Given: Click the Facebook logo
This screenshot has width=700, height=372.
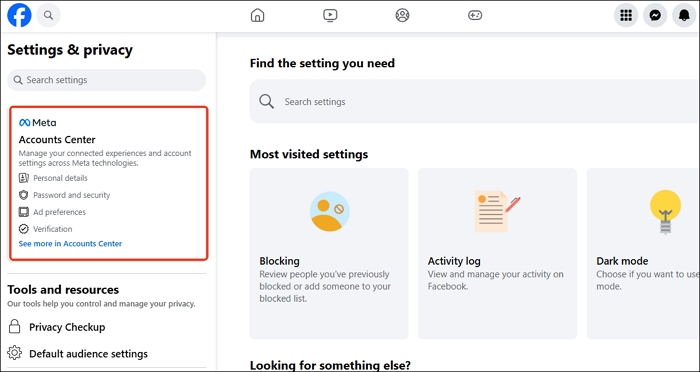Looking at the screenshot, I should [x=19, y=15].
